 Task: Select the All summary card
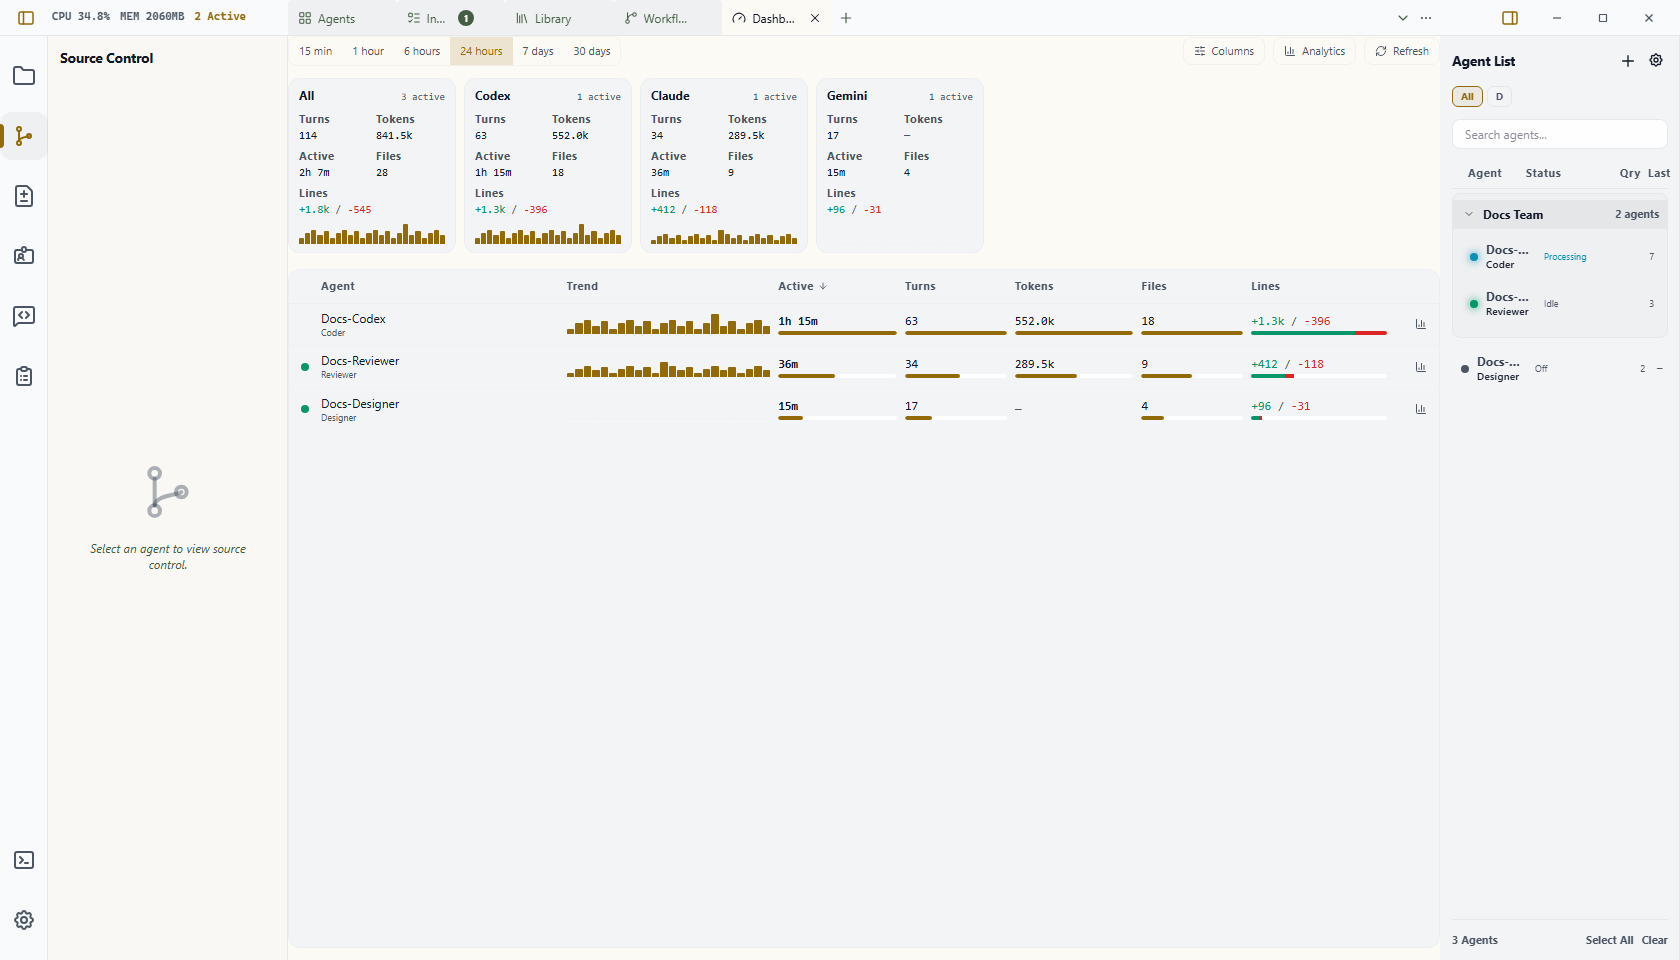point(372,165)
